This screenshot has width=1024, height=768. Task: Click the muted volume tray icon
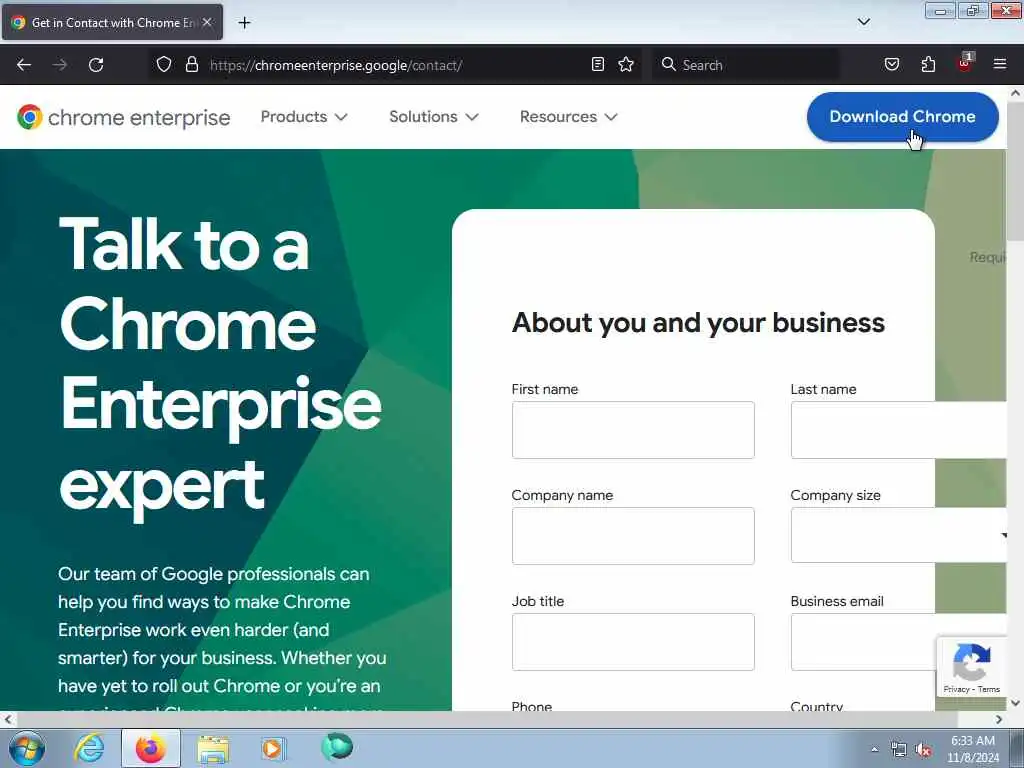923,750
